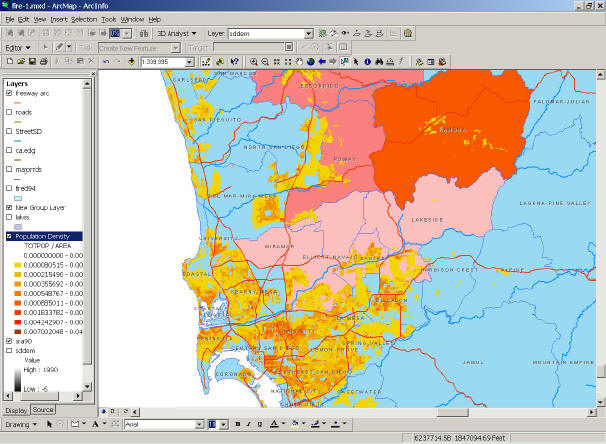Image resolution: width=606 pixels, height=444 pixels.
Task: Click the 0.007002048 dark red class swatch
Action: (17, 332)
